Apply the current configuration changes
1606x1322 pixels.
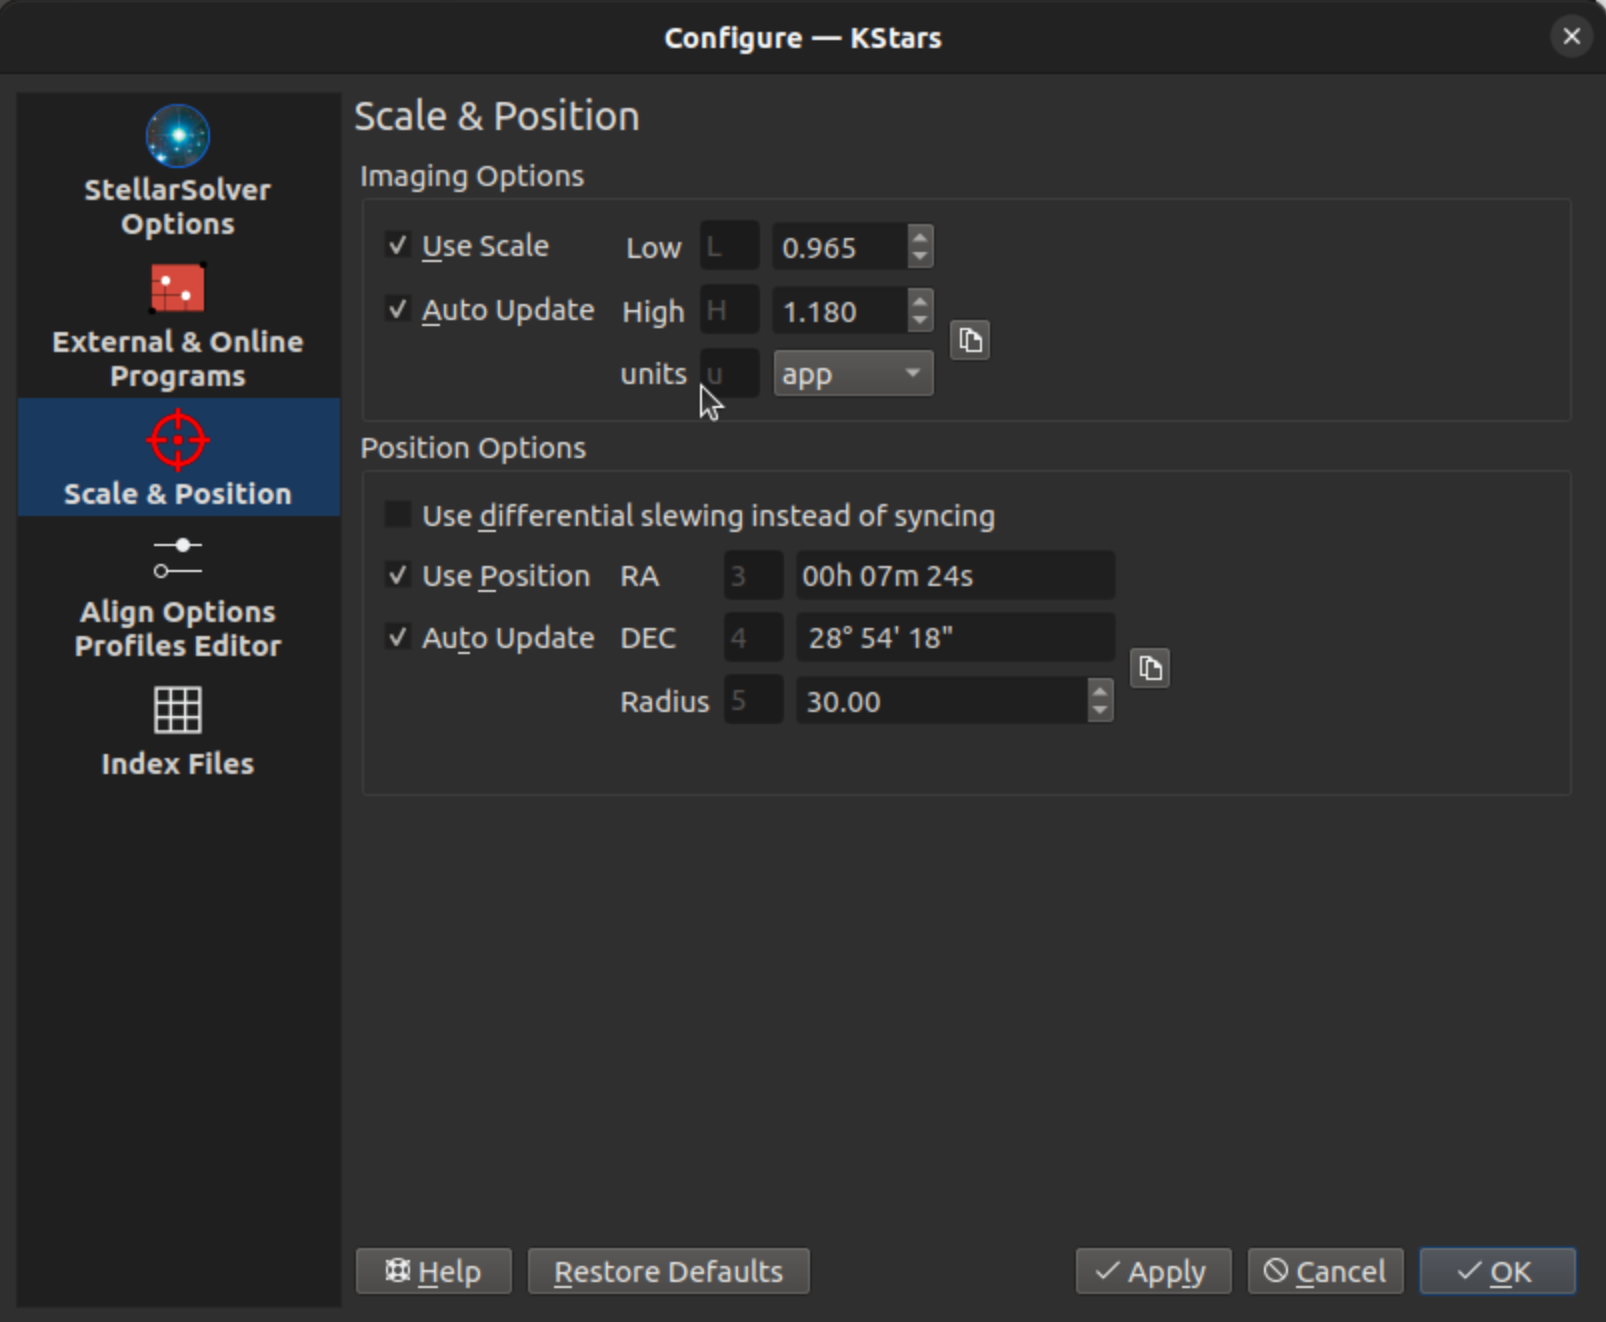(x=1152, y=1271)
